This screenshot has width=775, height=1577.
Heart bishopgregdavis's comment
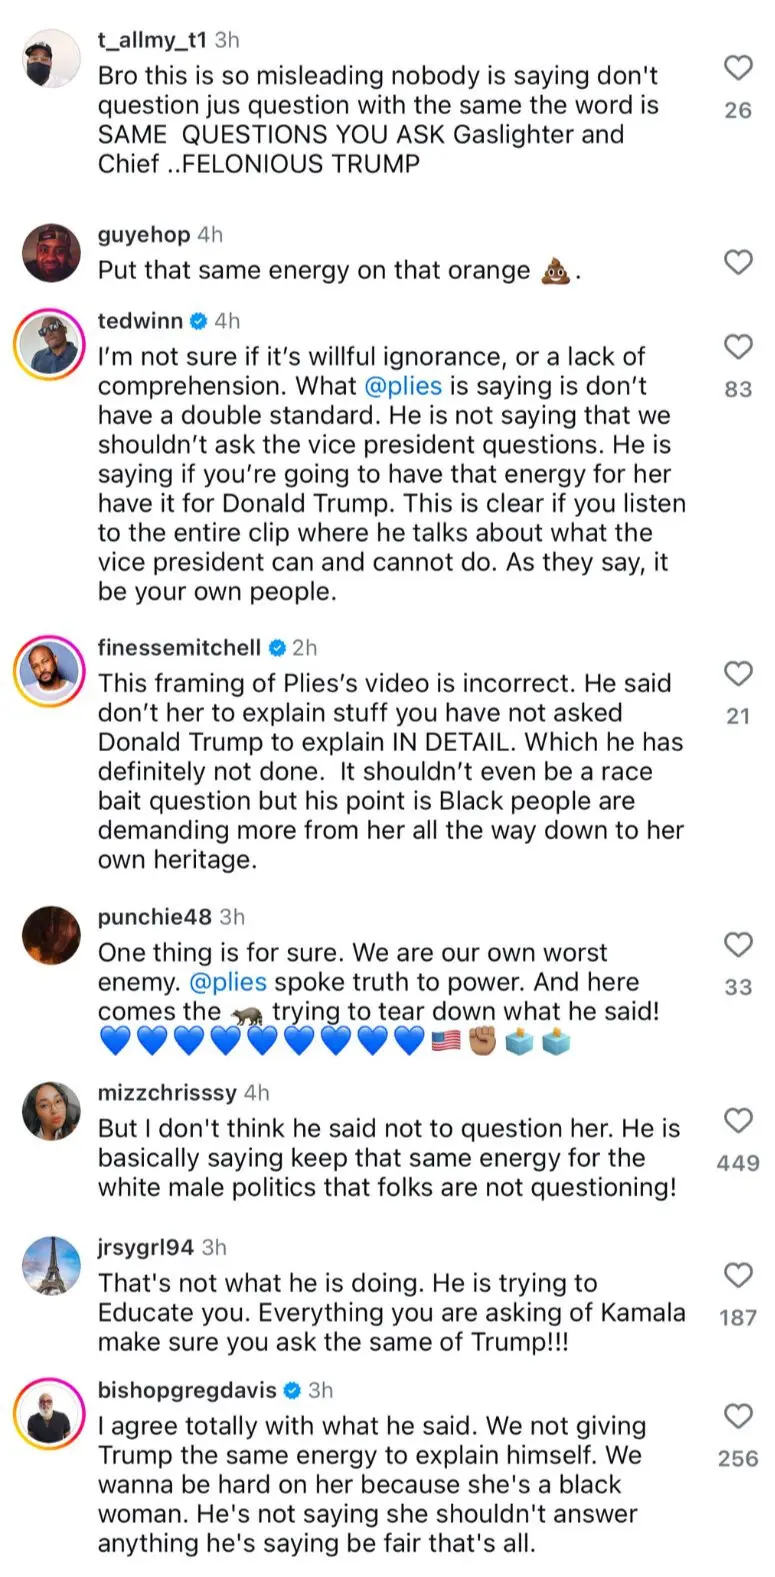pos(737,1416)
